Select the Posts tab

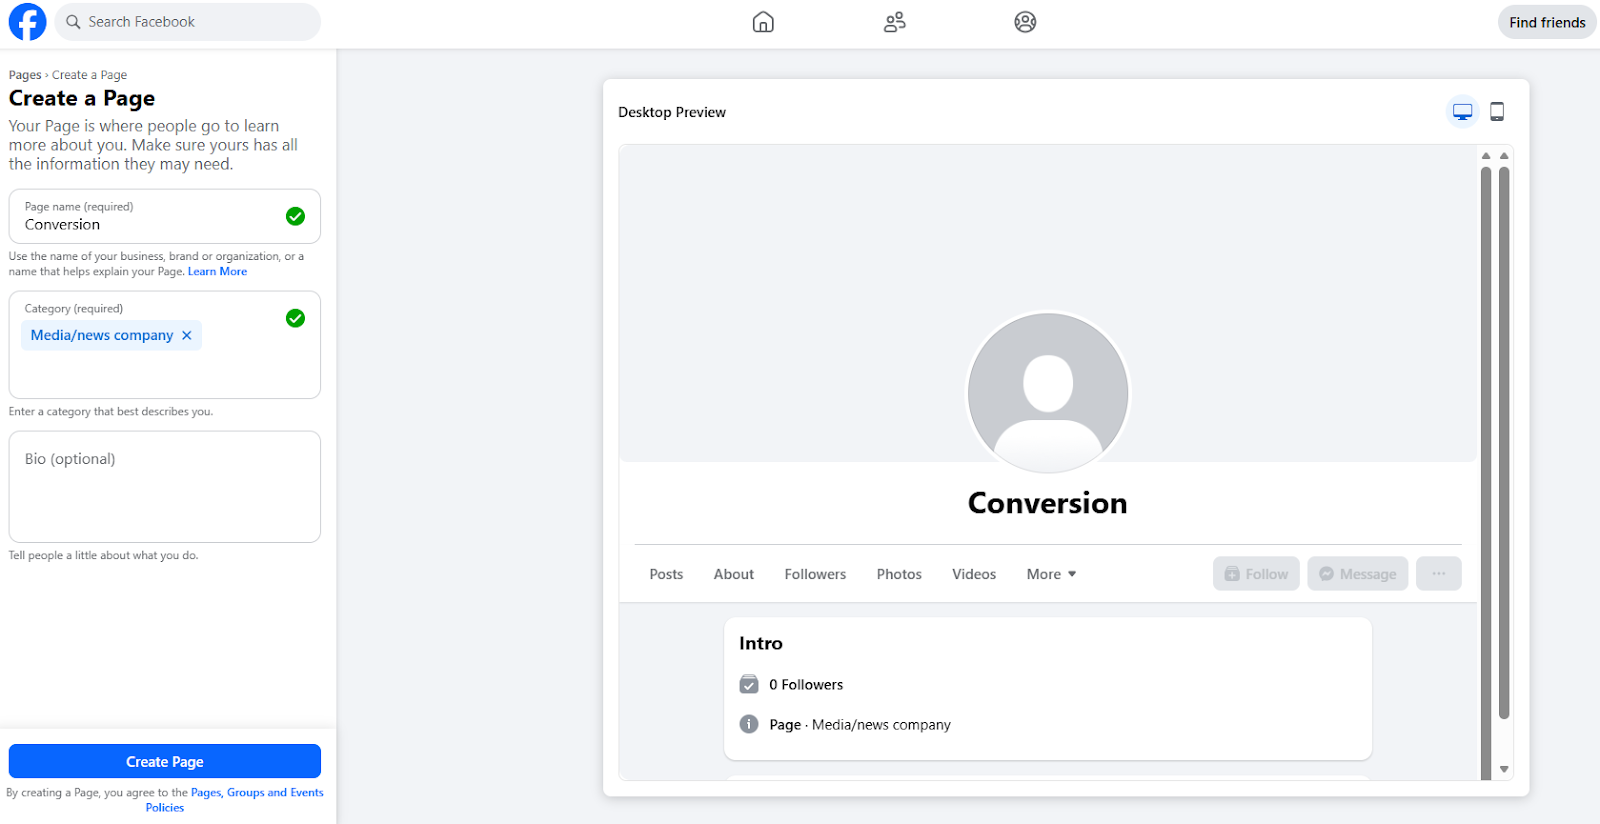click(x=666, y=574)
